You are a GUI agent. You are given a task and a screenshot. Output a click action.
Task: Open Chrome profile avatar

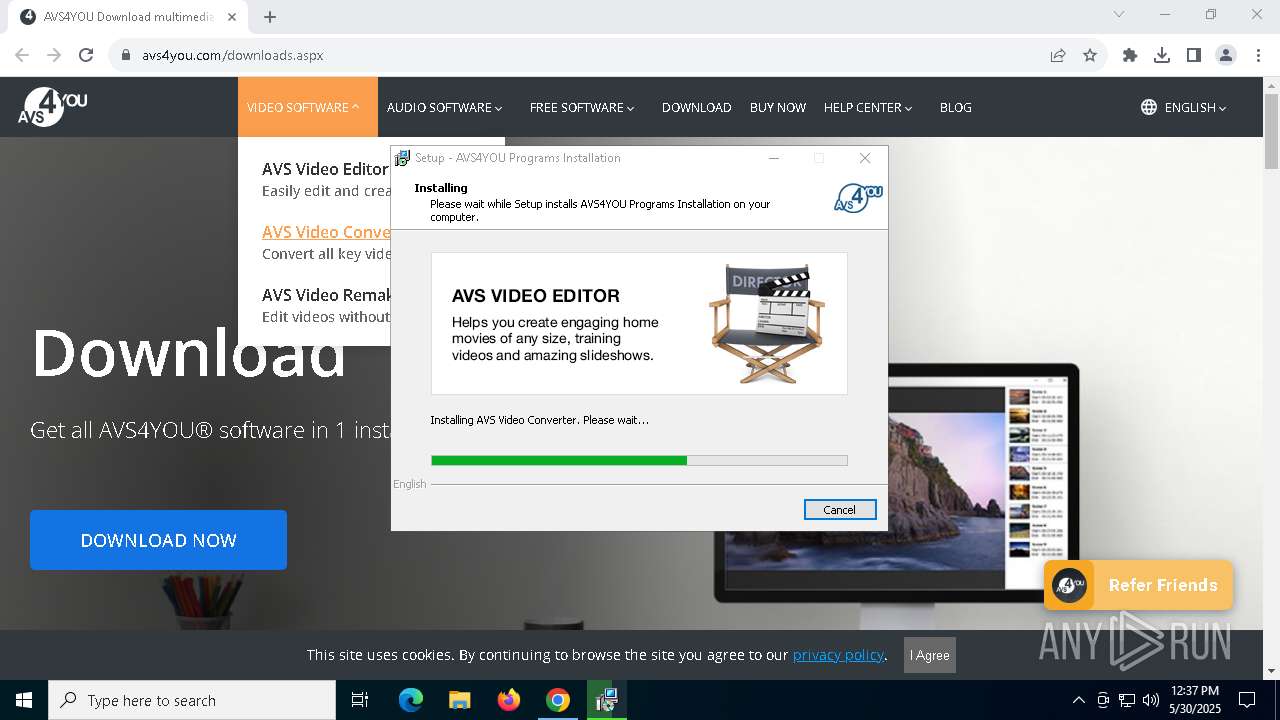tap(1226, 55)
